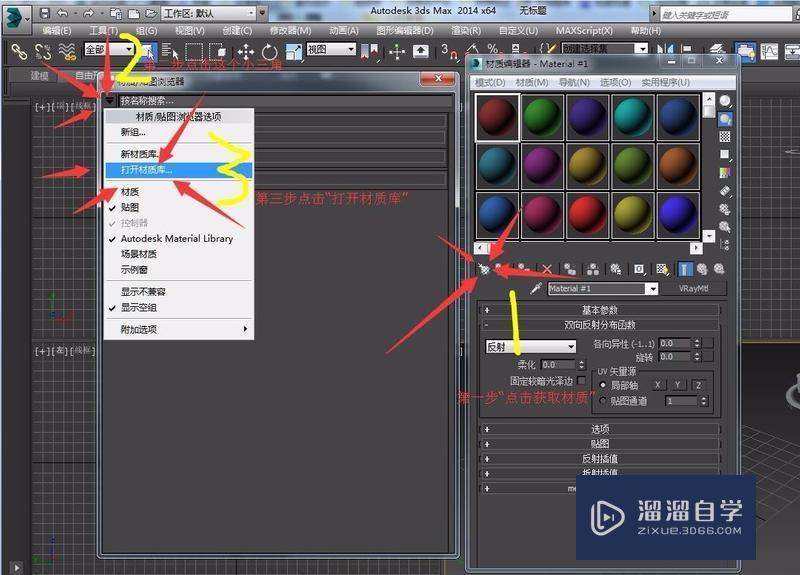Select the Move tool icon
Viewport: 800px width, 575px height.
245,51
